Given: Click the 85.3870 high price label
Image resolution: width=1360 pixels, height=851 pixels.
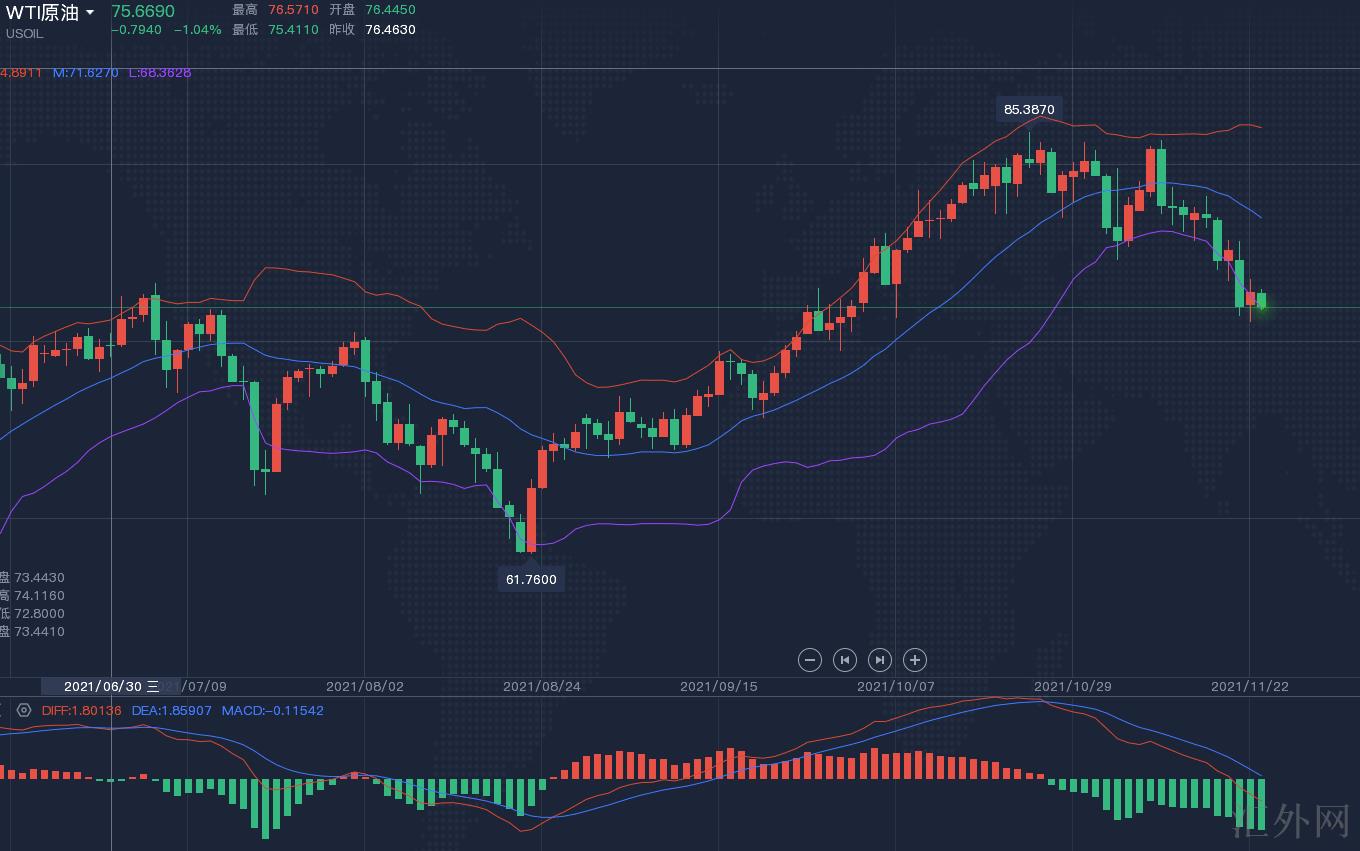Looking at the screenshot, I should (1029, 109).
